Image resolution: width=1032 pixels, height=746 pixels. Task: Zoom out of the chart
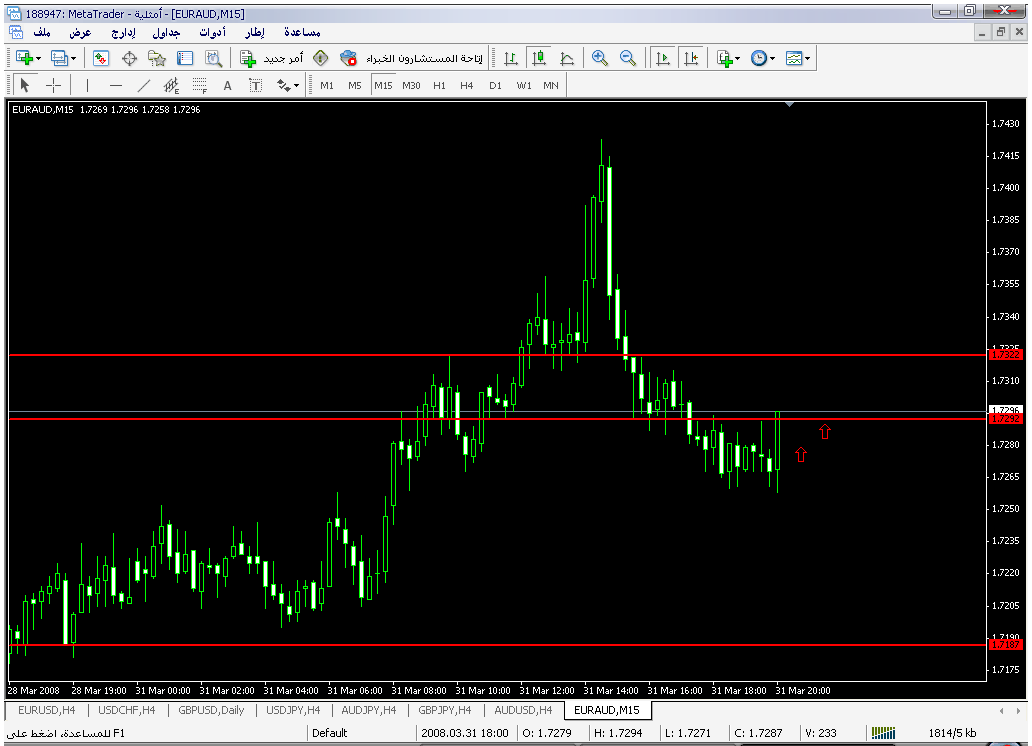[628, 59]
